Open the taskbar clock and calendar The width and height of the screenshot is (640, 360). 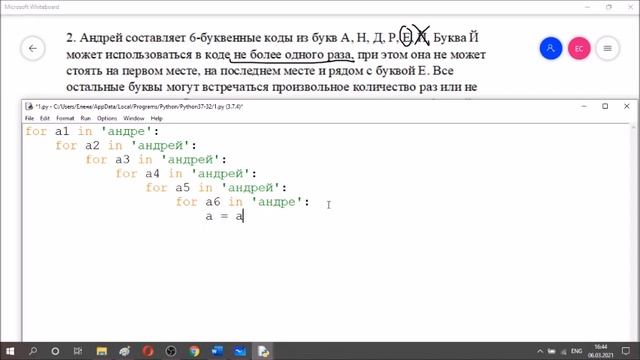600,351
